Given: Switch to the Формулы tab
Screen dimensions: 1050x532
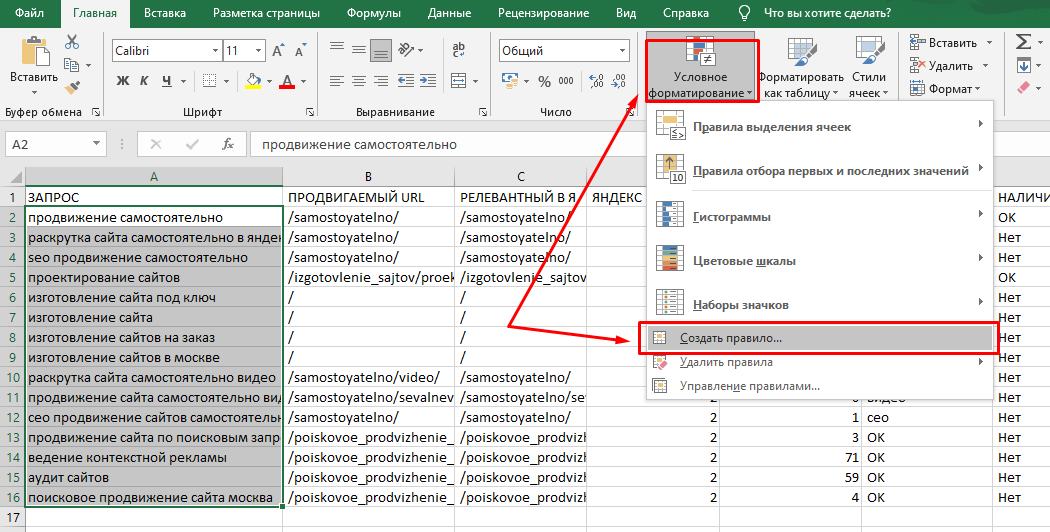Looking at the screenshot, I should tap(374, 13).
